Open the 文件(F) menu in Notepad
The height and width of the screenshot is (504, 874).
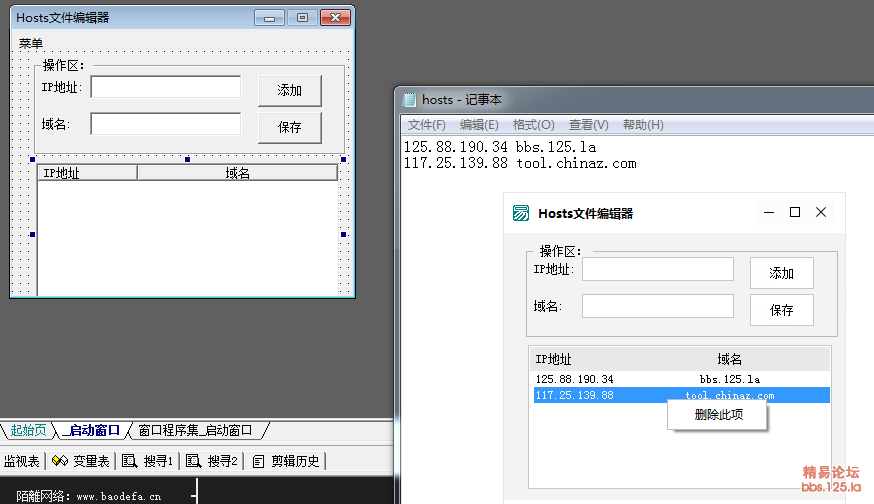coord(426,125)
